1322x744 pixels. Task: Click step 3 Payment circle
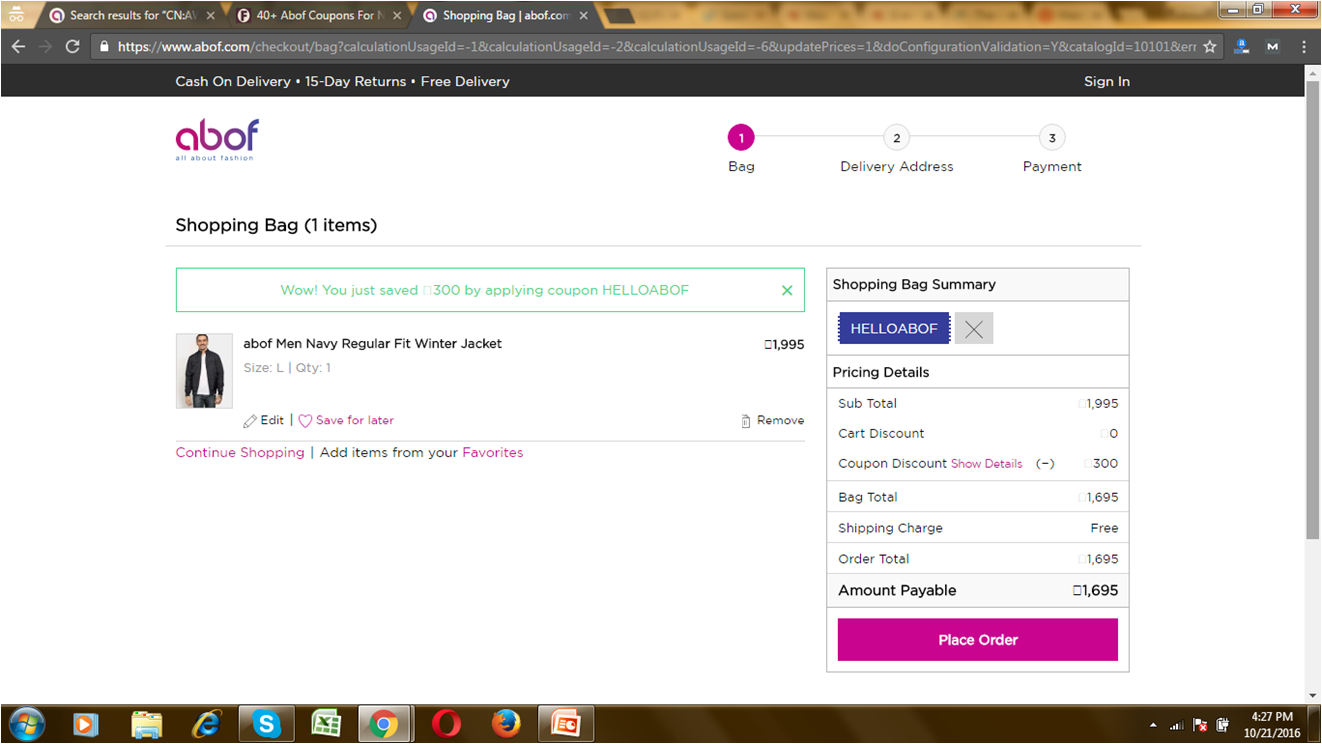tap(1052, 138)
